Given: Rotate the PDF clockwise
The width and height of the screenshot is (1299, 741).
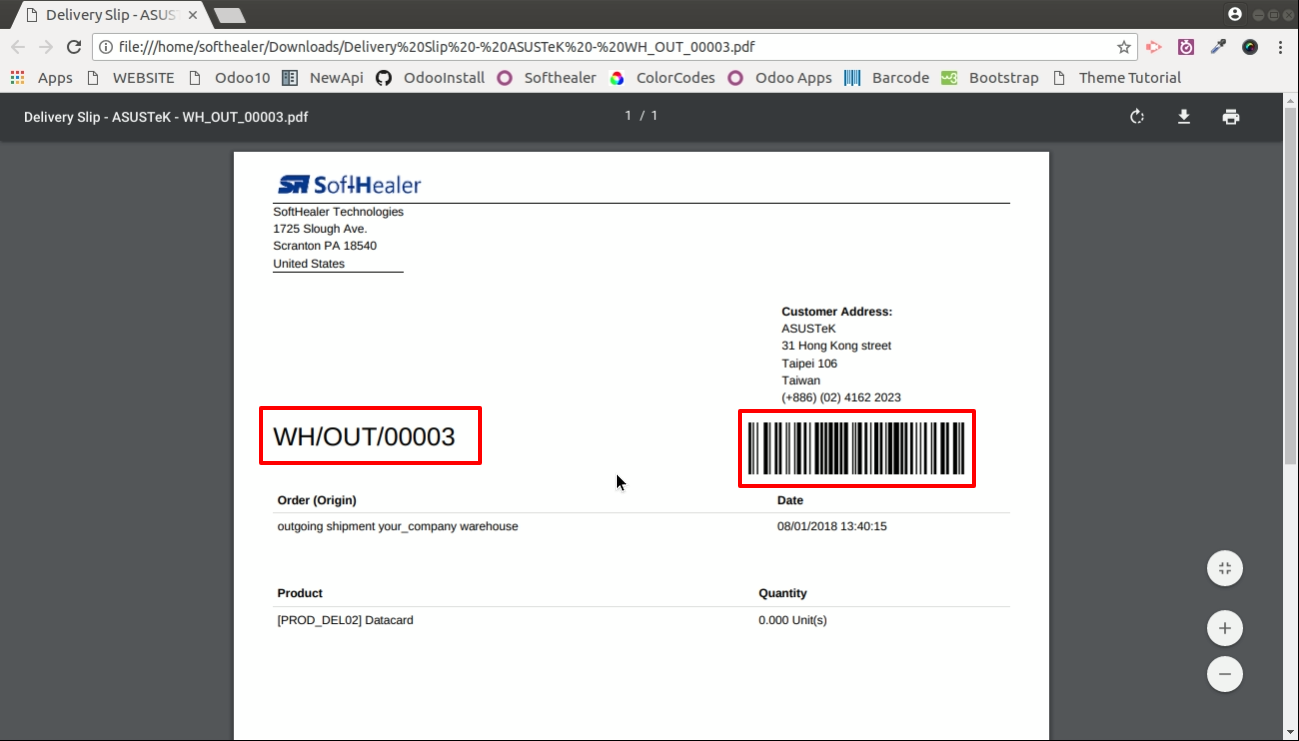Looking at the screenshot, I should click(x=1137, y=117).
